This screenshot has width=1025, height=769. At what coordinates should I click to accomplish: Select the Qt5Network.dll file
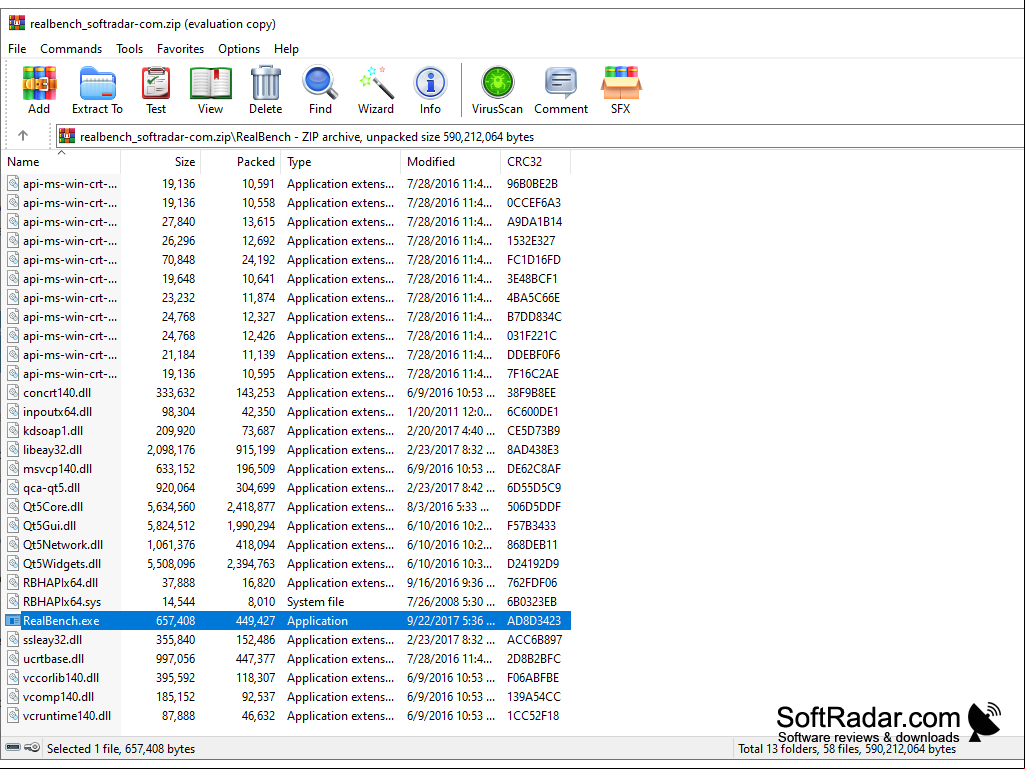pos(63,545)
